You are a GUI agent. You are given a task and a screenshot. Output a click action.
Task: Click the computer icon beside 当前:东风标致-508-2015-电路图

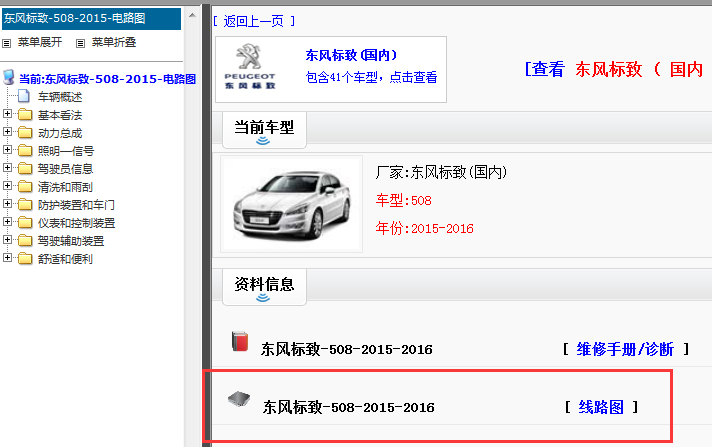9,77
